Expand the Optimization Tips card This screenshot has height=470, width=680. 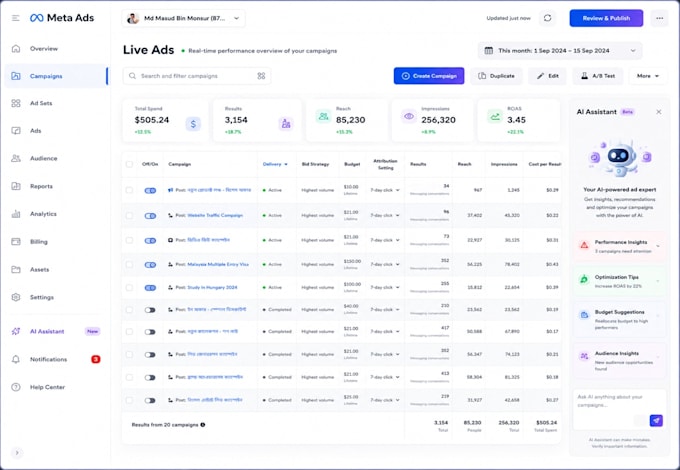click(x=620, y=281)
